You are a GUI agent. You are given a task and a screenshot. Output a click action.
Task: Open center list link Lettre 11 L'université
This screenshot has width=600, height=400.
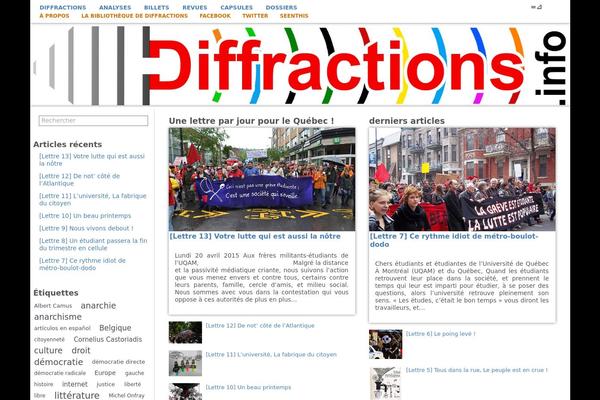click(x=271, y=355)
